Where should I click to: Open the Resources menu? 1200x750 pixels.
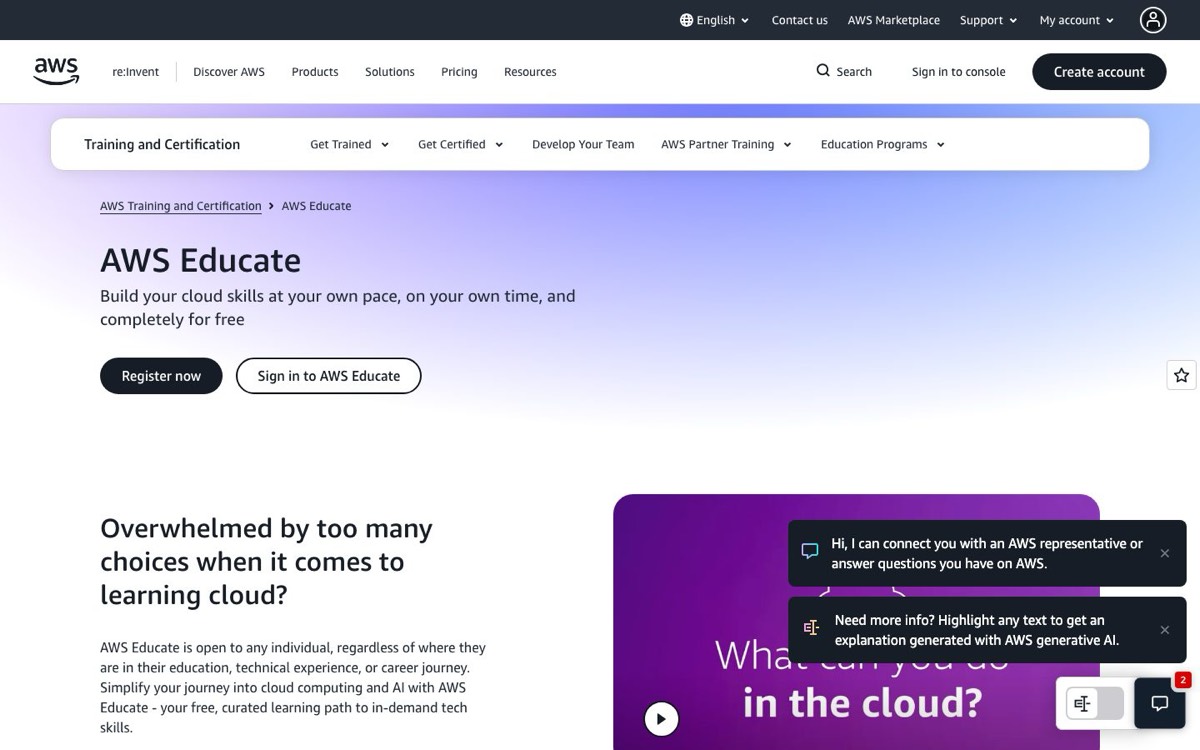pos(530,72)
